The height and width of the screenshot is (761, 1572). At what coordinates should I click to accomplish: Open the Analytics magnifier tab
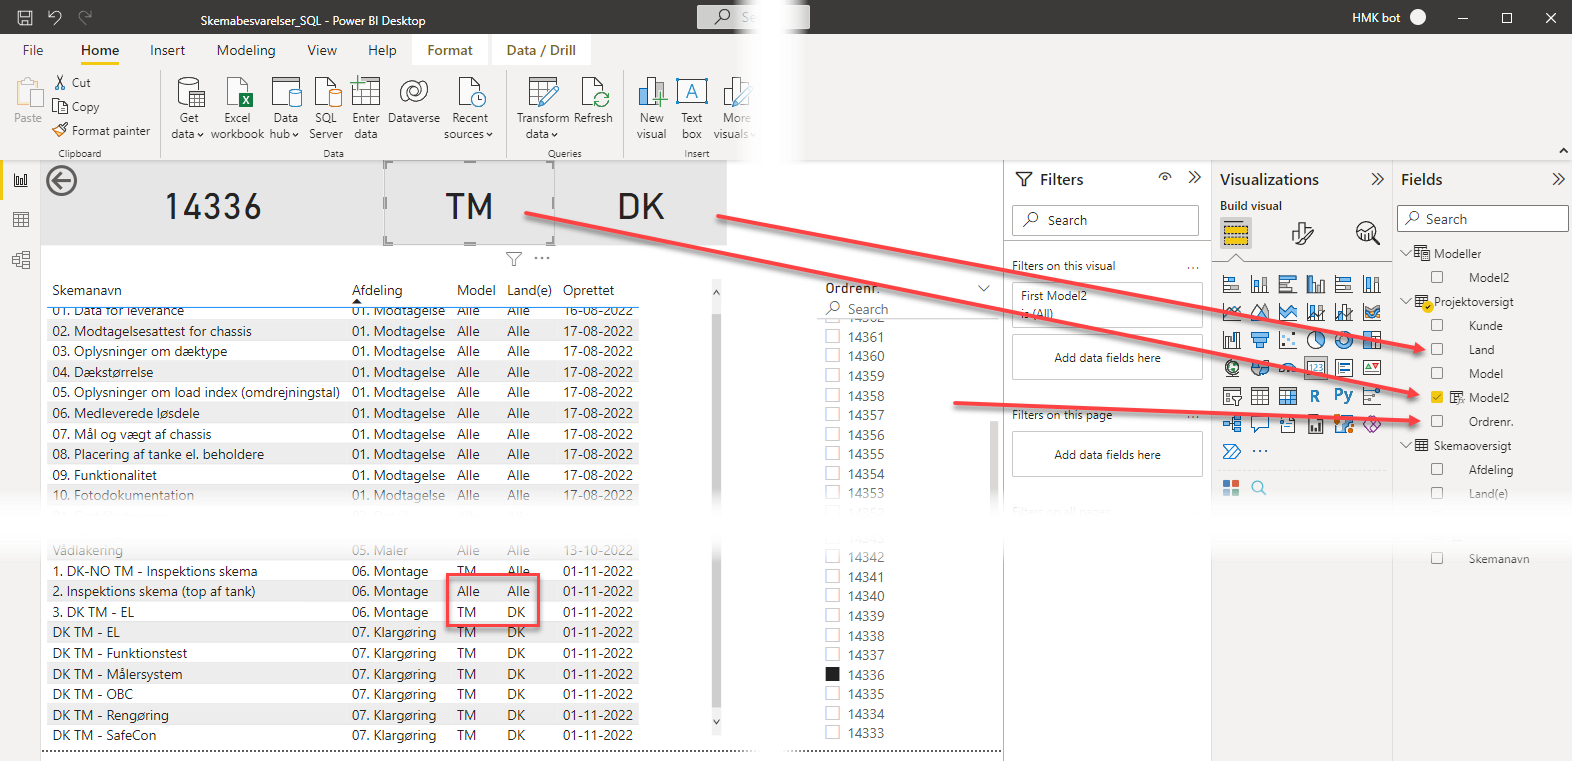tap(1367, 234)
